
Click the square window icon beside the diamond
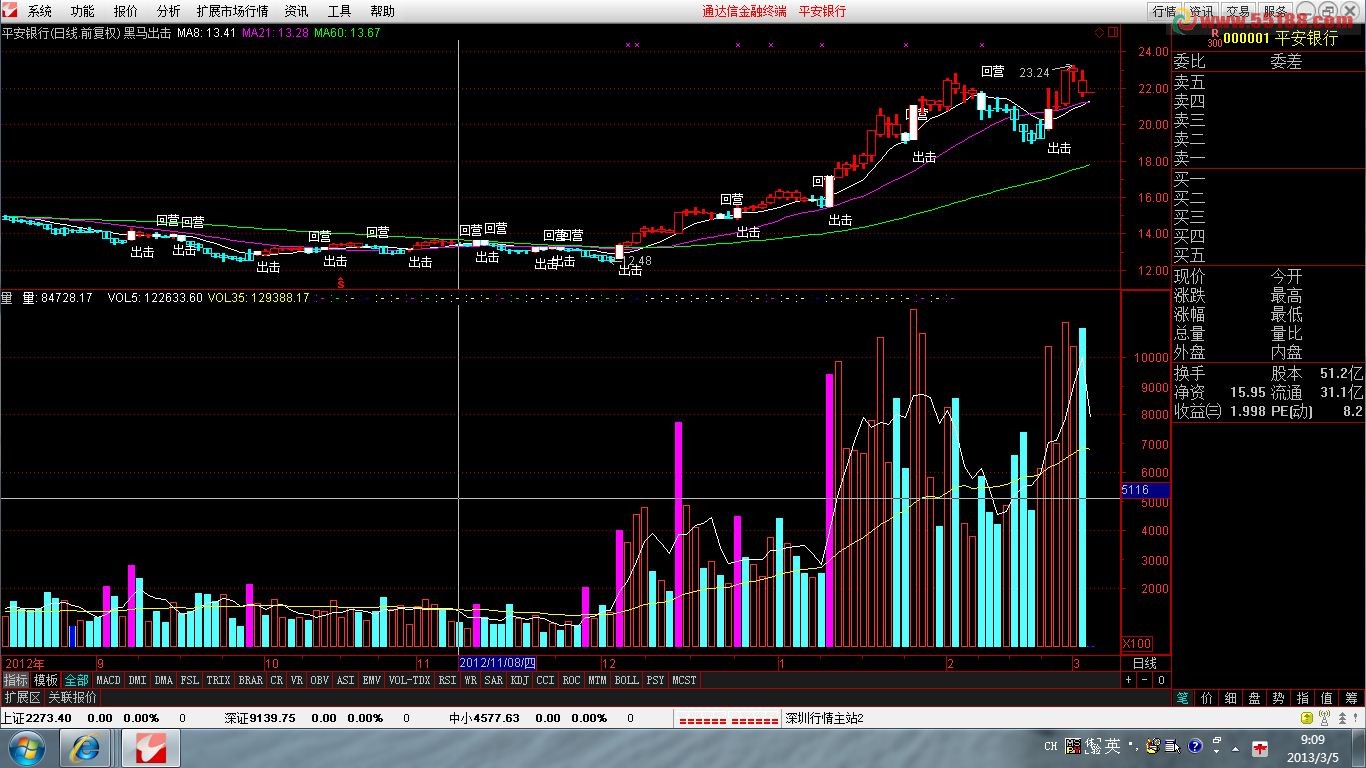1111,32
